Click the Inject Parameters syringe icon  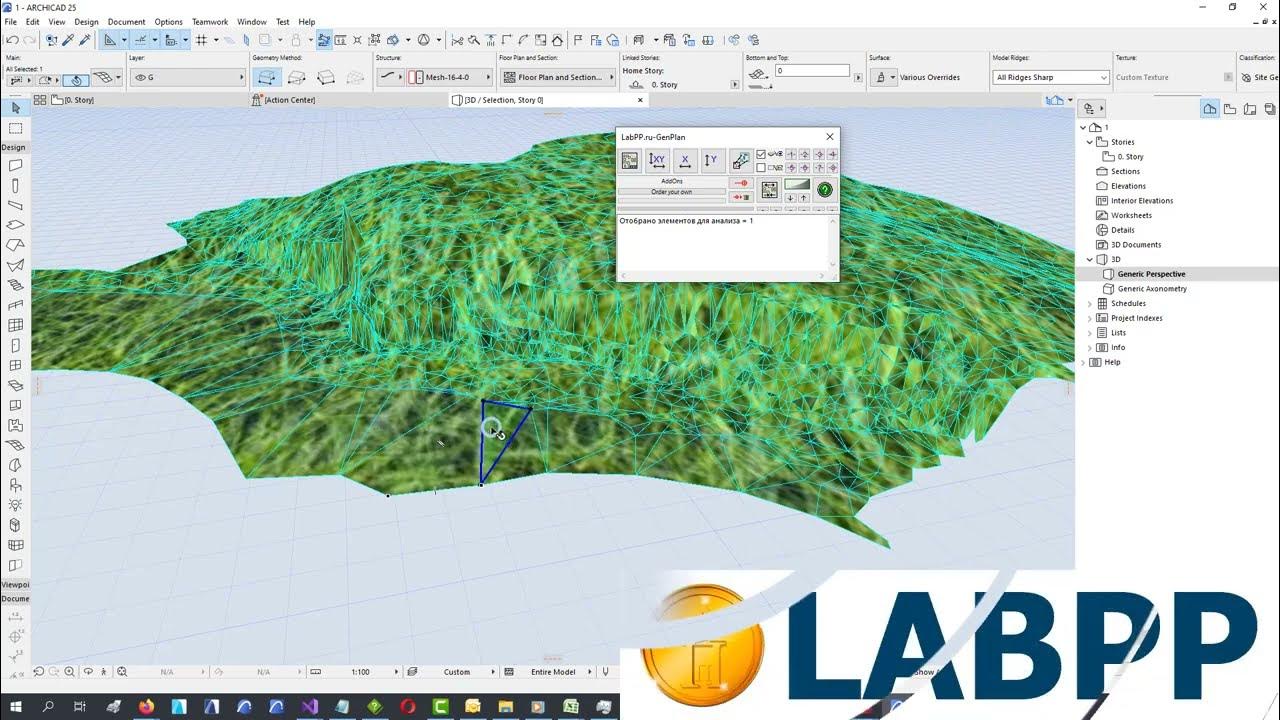pos(85,40)
